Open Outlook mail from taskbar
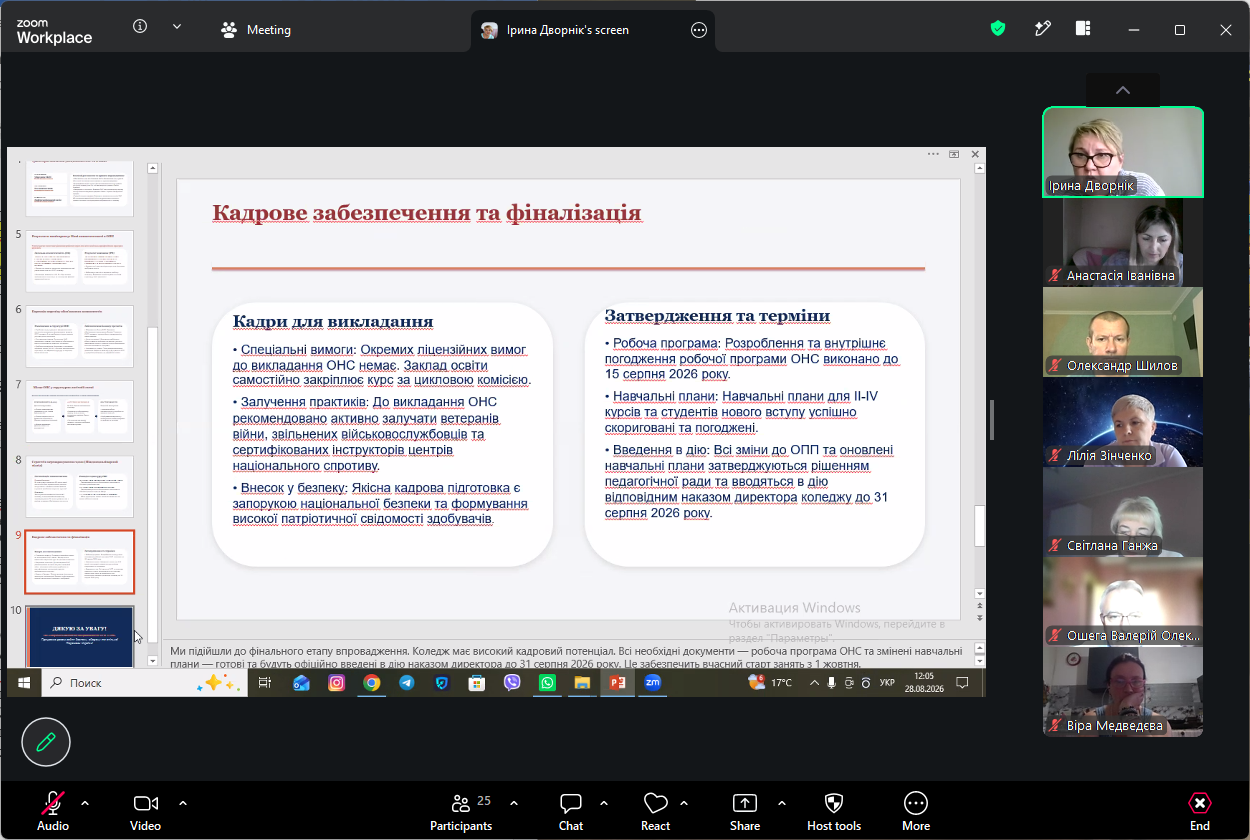 click(x=301, y=682)
